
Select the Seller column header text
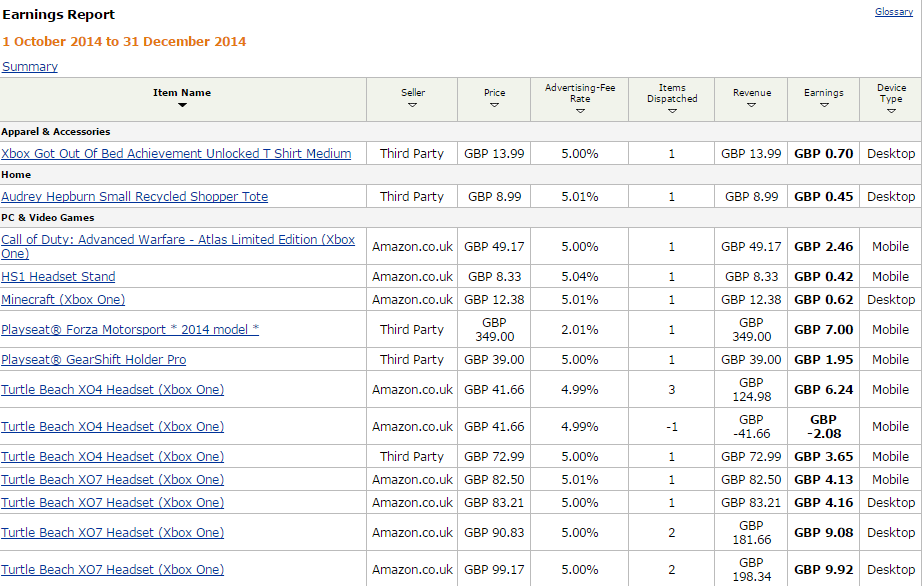pos(413,92)
